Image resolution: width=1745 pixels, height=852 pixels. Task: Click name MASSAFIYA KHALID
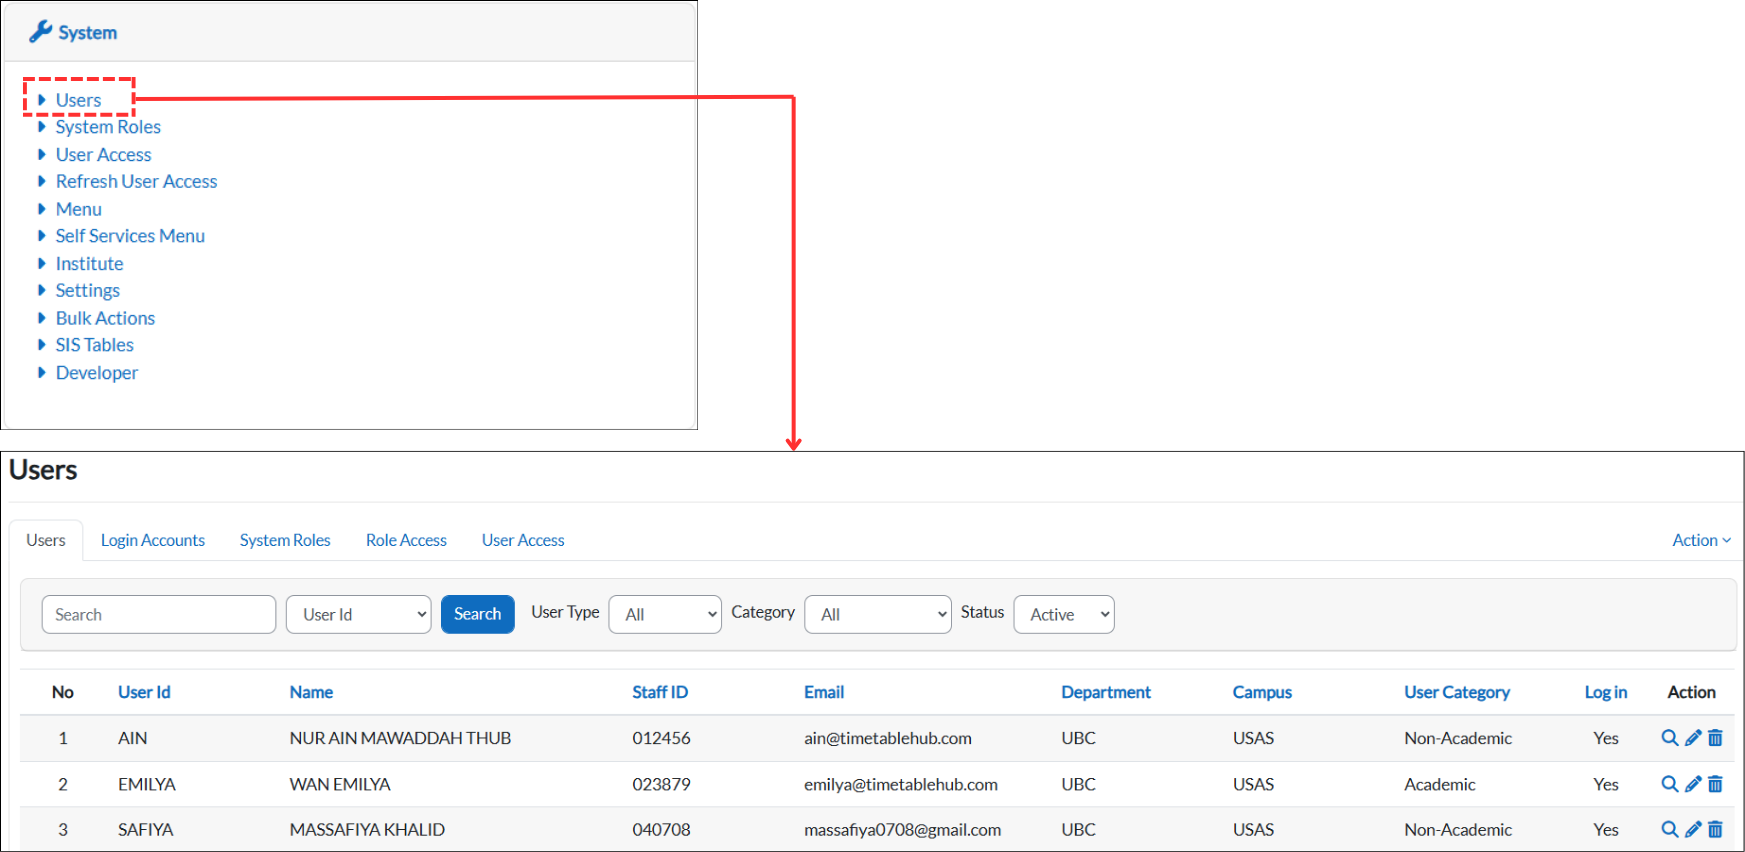pos(367,829)
